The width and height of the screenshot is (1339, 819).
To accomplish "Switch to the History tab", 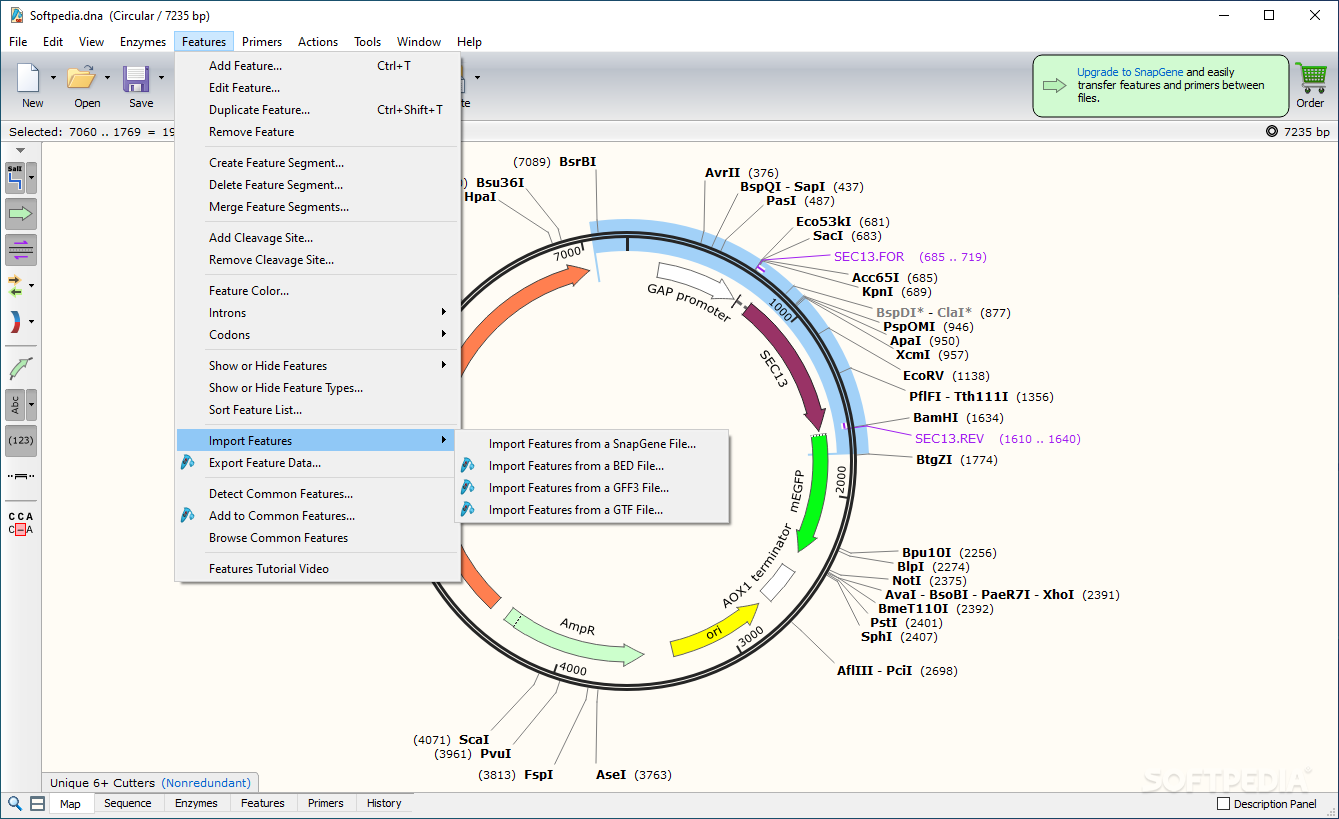I will (x=384, y=803).
